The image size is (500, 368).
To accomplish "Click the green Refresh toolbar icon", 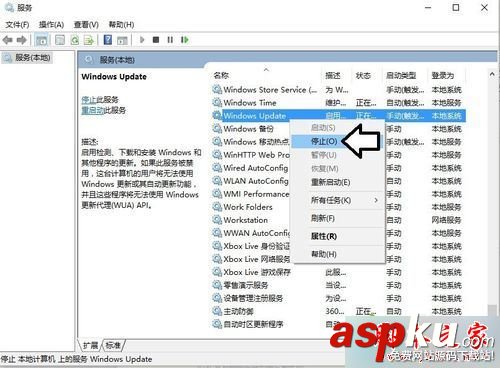I will (x=75, y=40).
